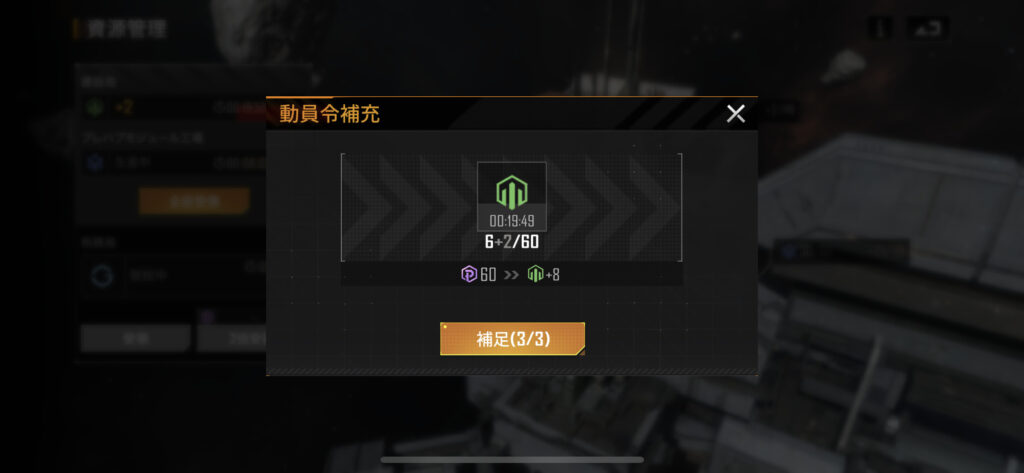
Task: Tap the iOS home indicator bar
Action: [x=512, y=460]
